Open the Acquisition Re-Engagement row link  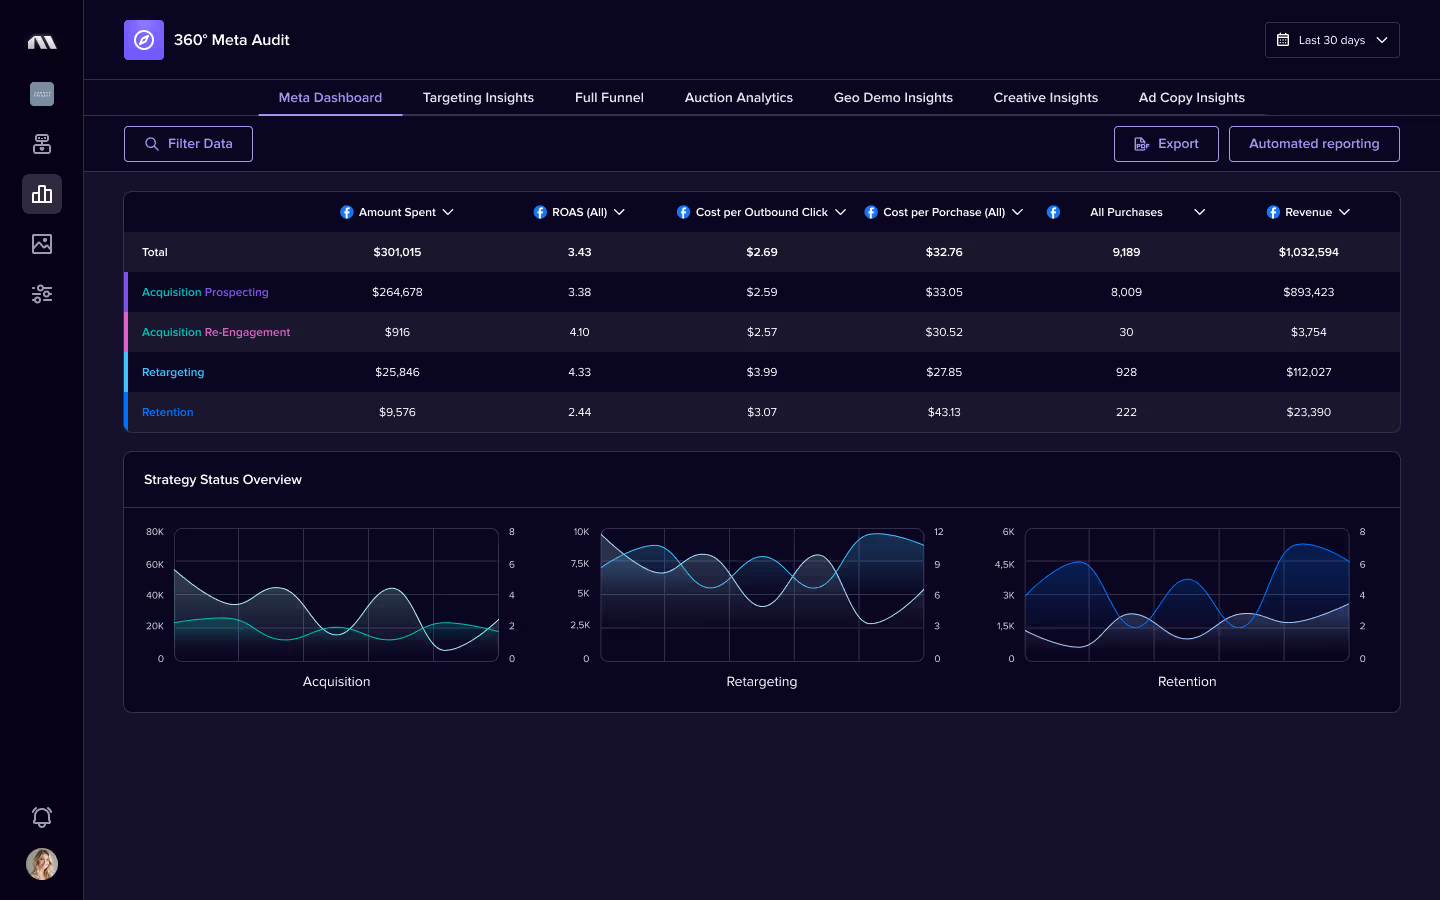pos(216,332)
